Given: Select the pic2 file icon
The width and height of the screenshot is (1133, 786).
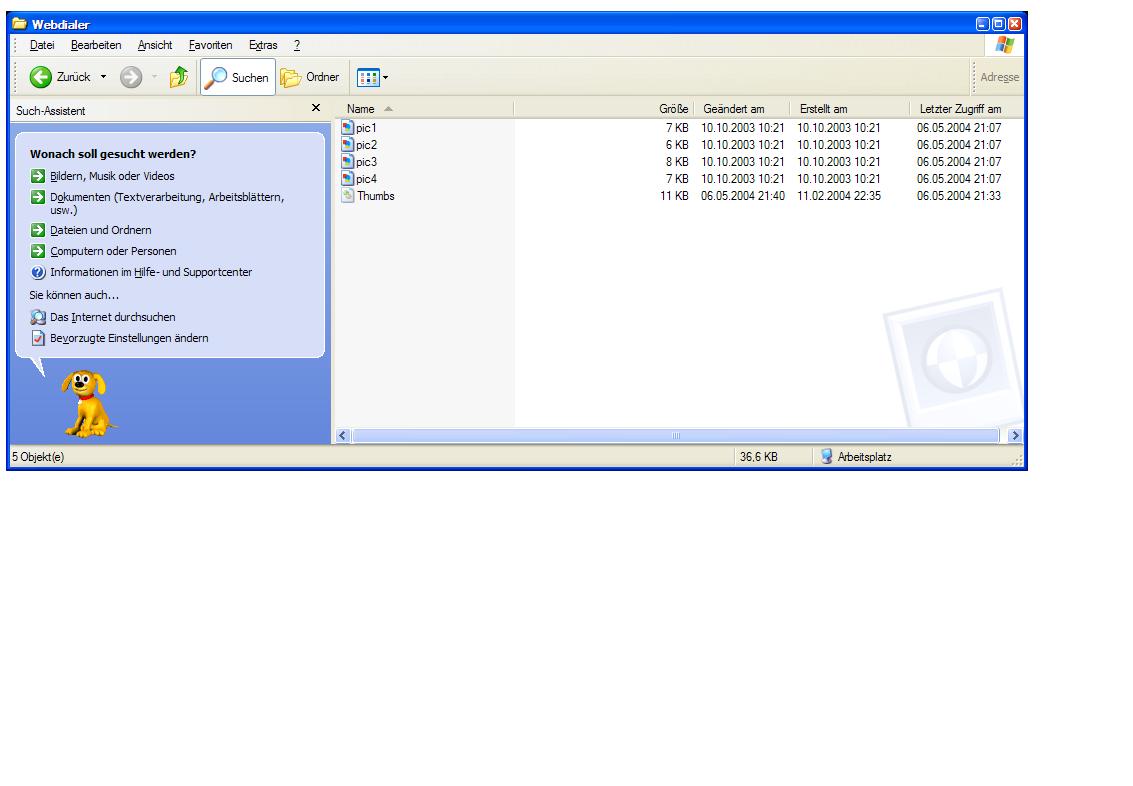Looking at the screenshot, I should tap(348, 144).
